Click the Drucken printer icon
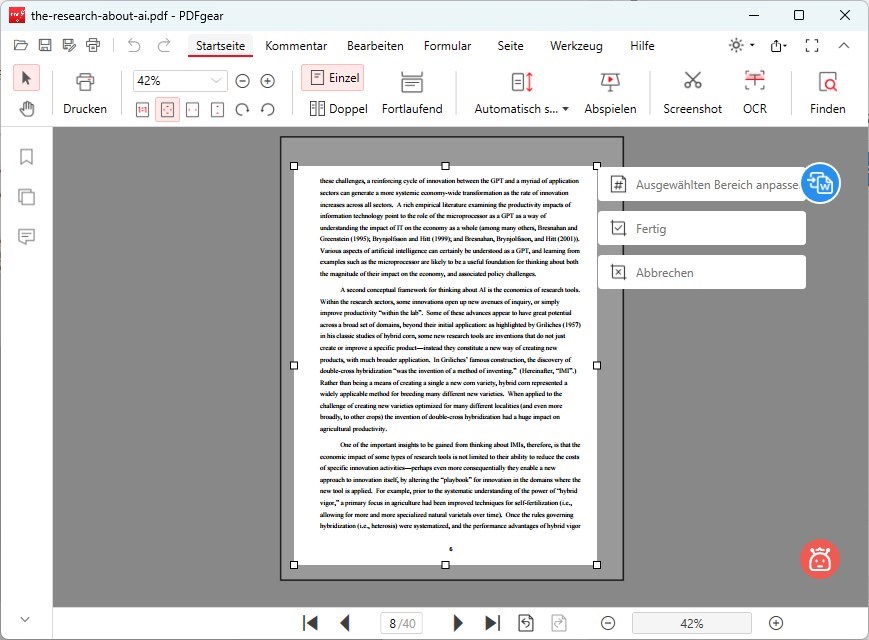The image size is (869, 640). (85, 82)
